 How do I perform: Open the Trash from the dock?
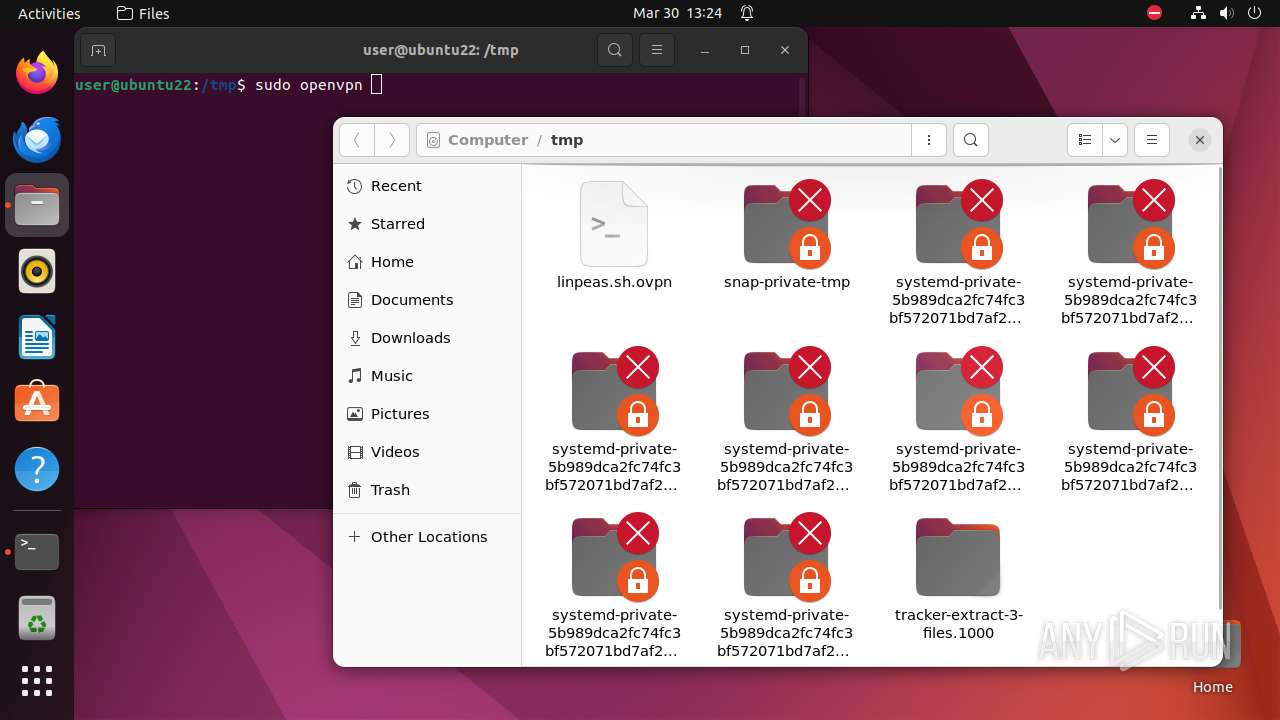(x=37, y=617)
